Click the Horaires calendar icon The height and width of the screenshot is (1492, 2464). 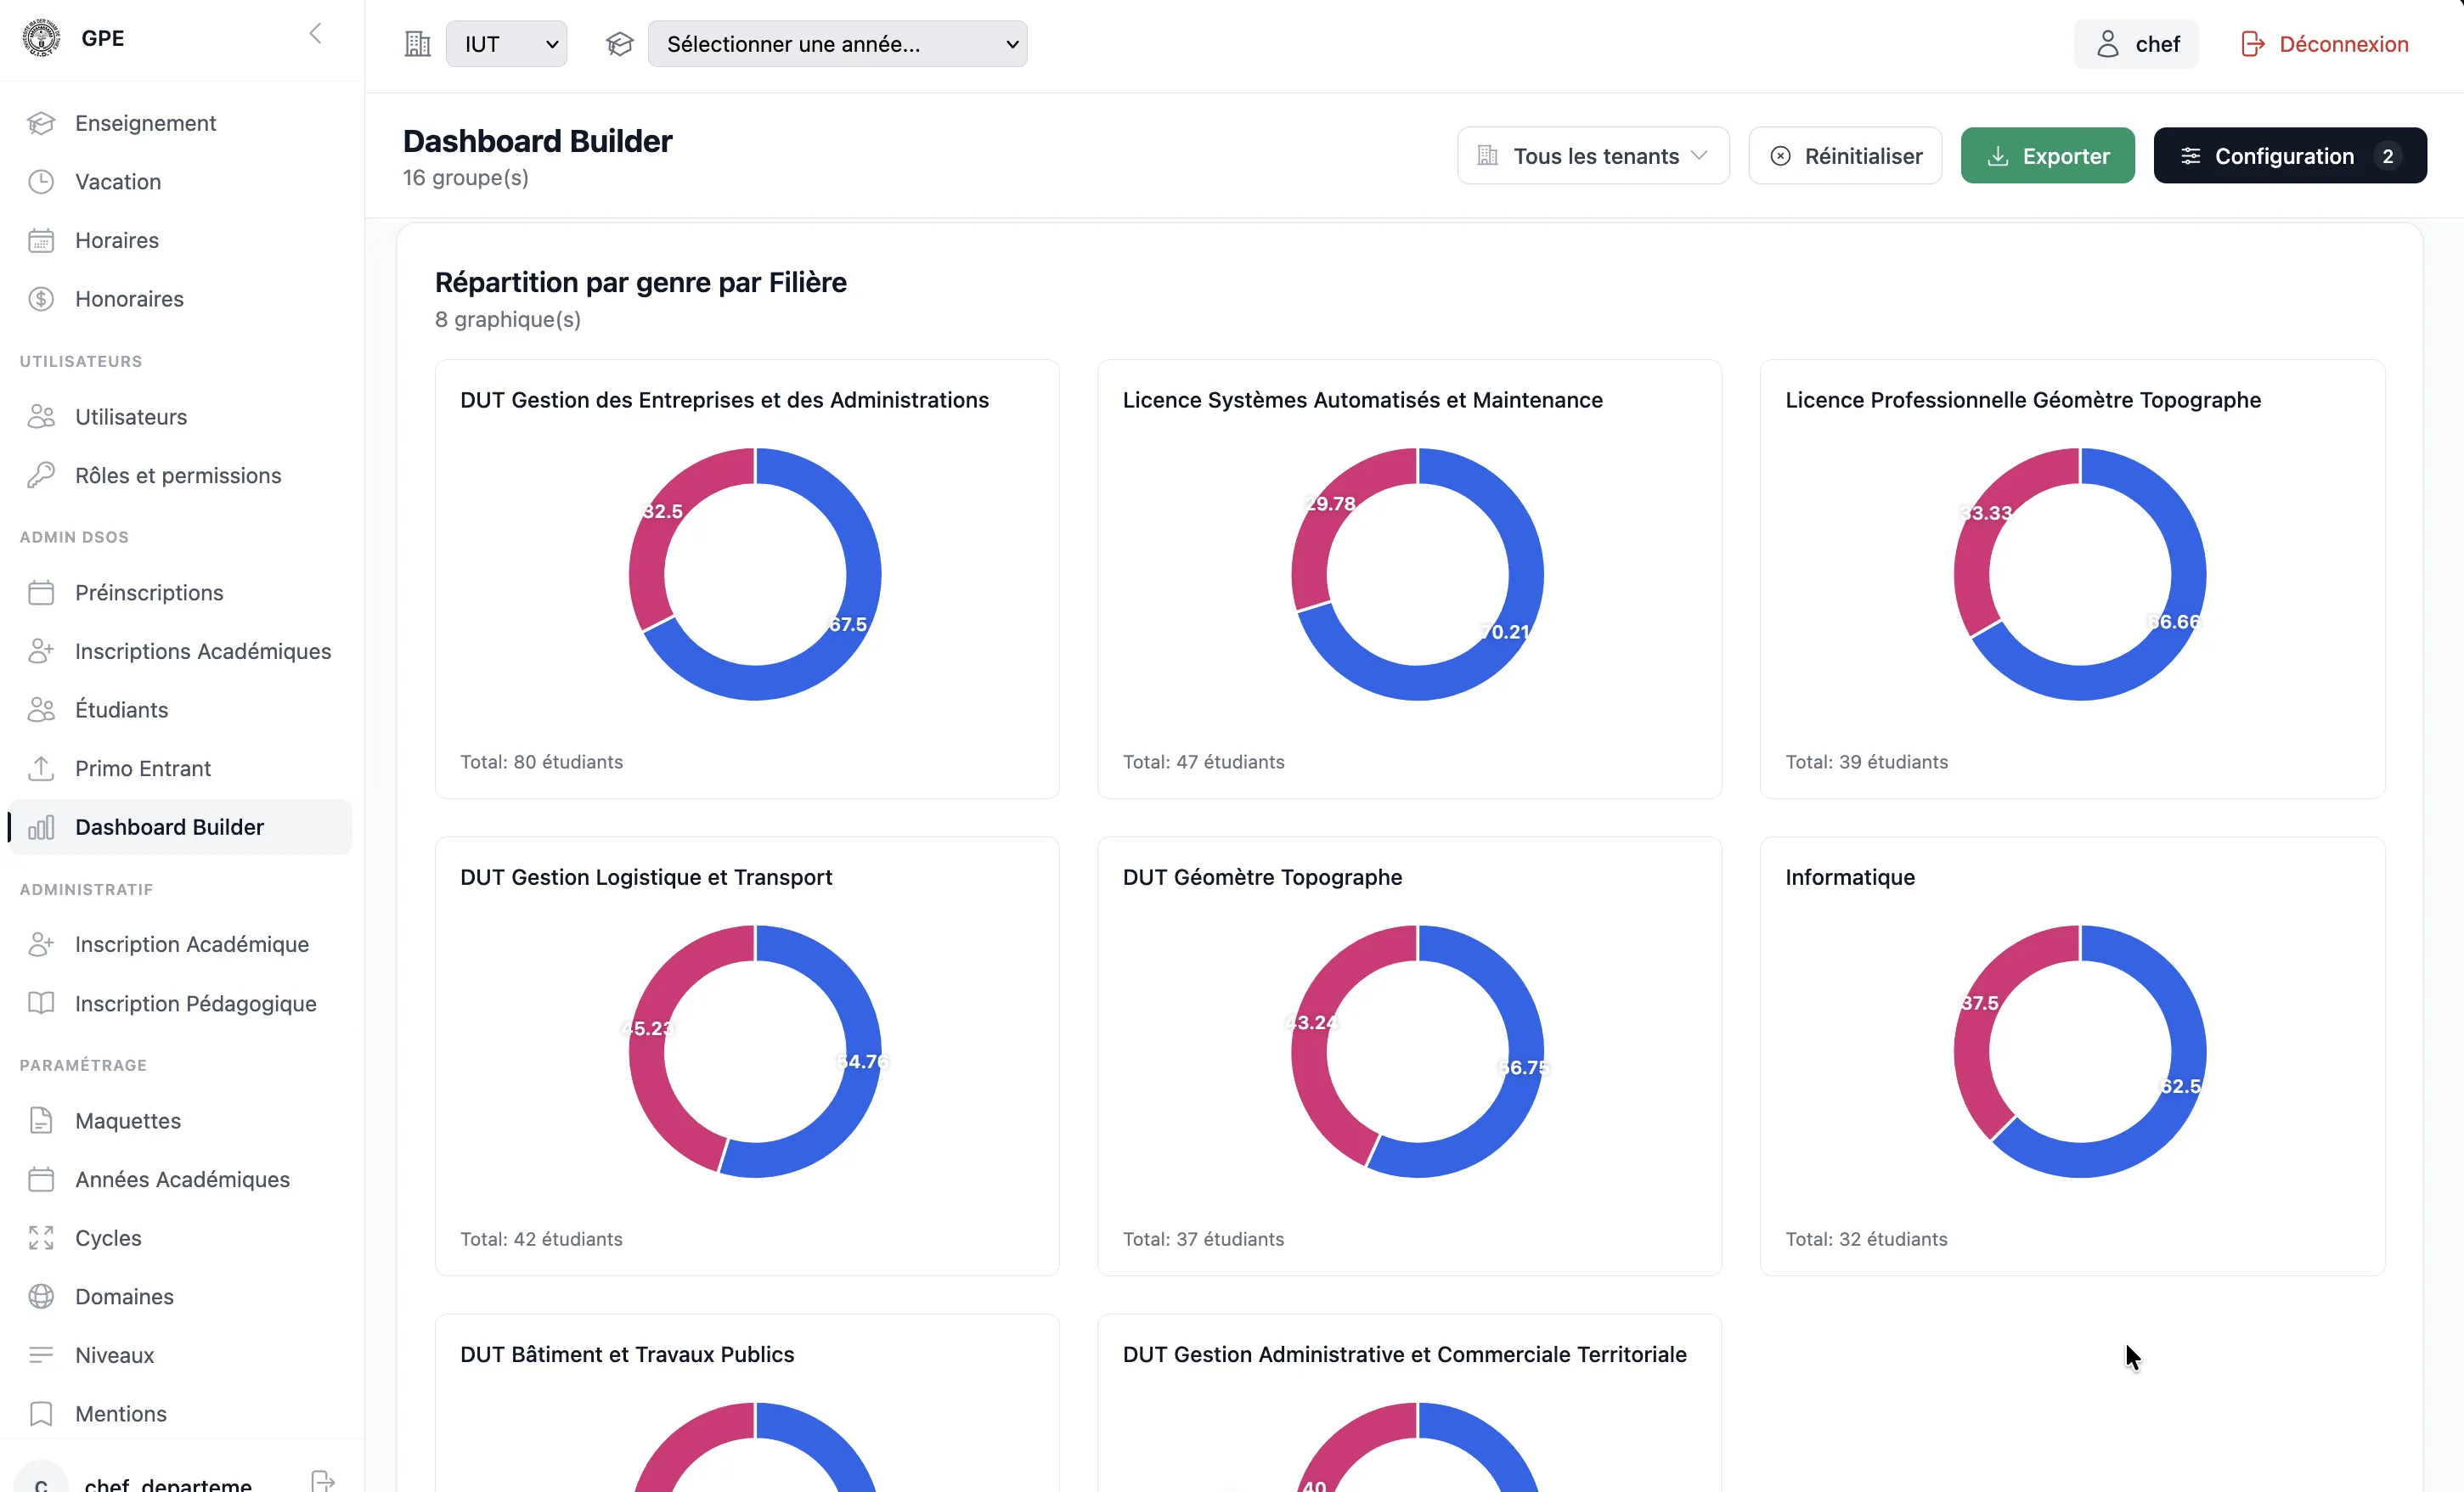tap(41, 240)
